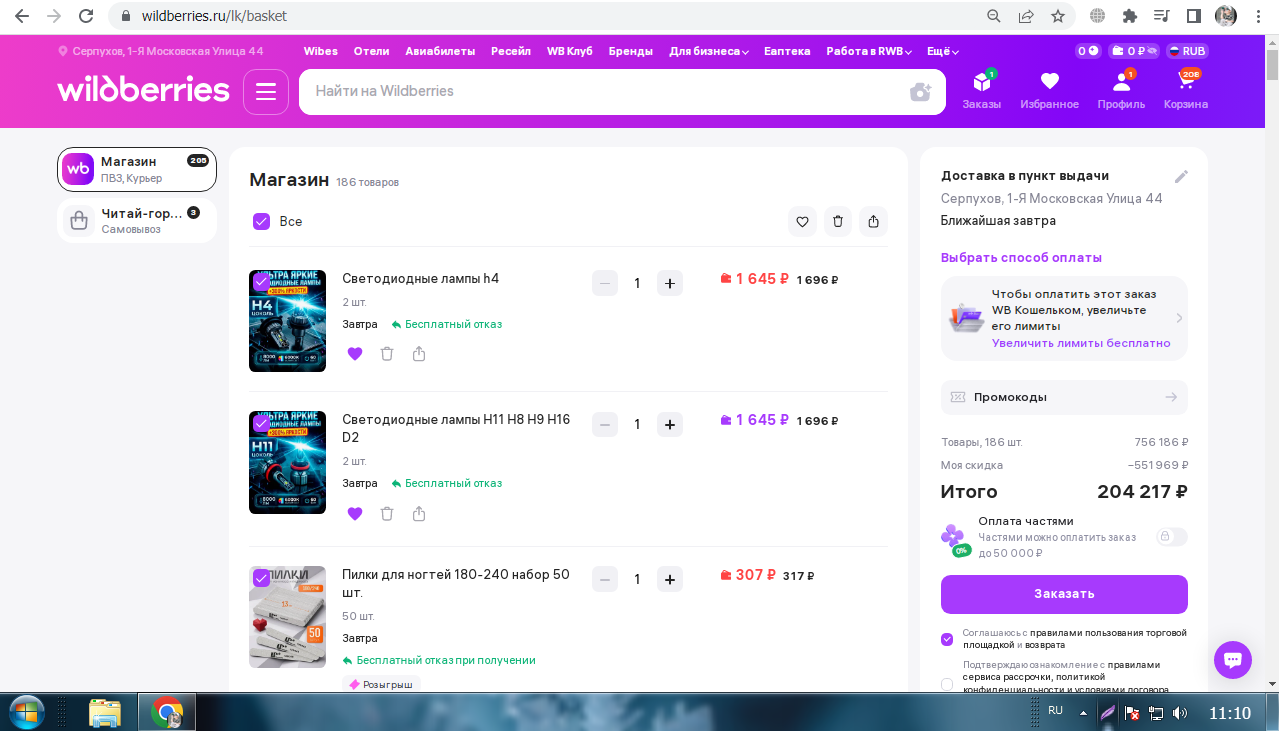Screen dimensions: 1279x731
Task: Click the Заказать order button
Action: coord(1064,594)
